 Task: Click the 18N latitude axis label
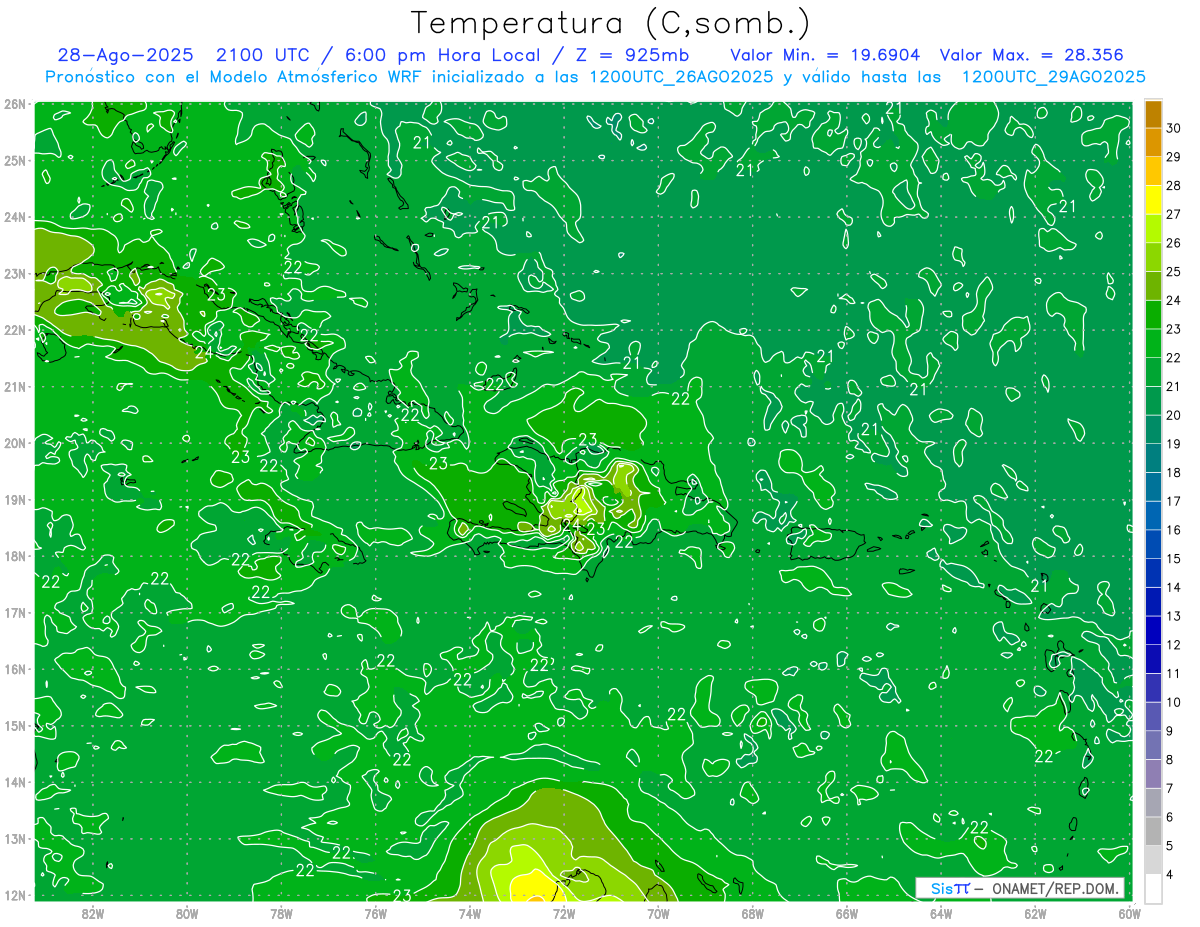pyautogui.click(x=14, y=556)
